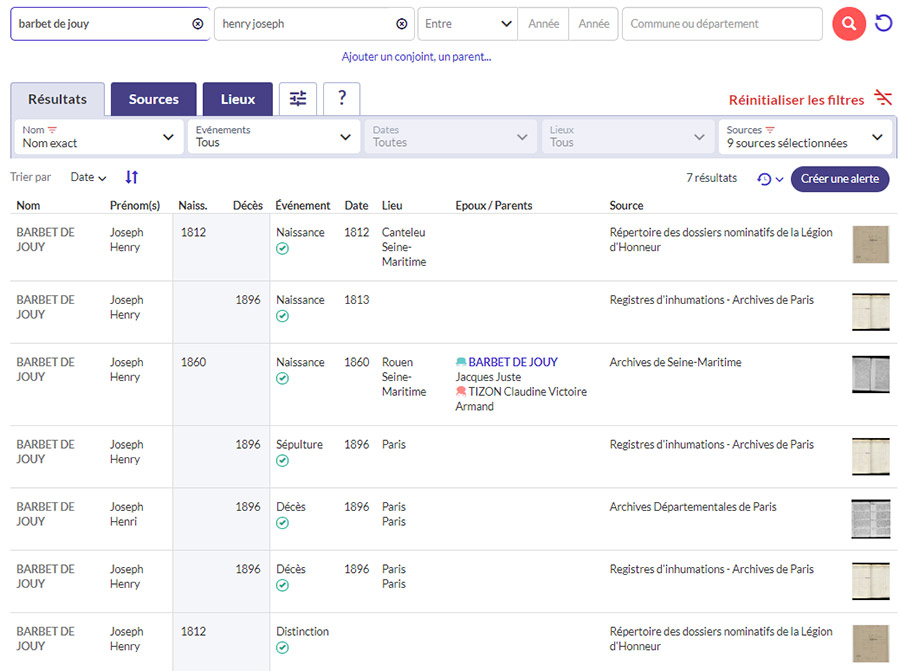
Task: Open the question mark help tab
Action: [x=341, y=99]
